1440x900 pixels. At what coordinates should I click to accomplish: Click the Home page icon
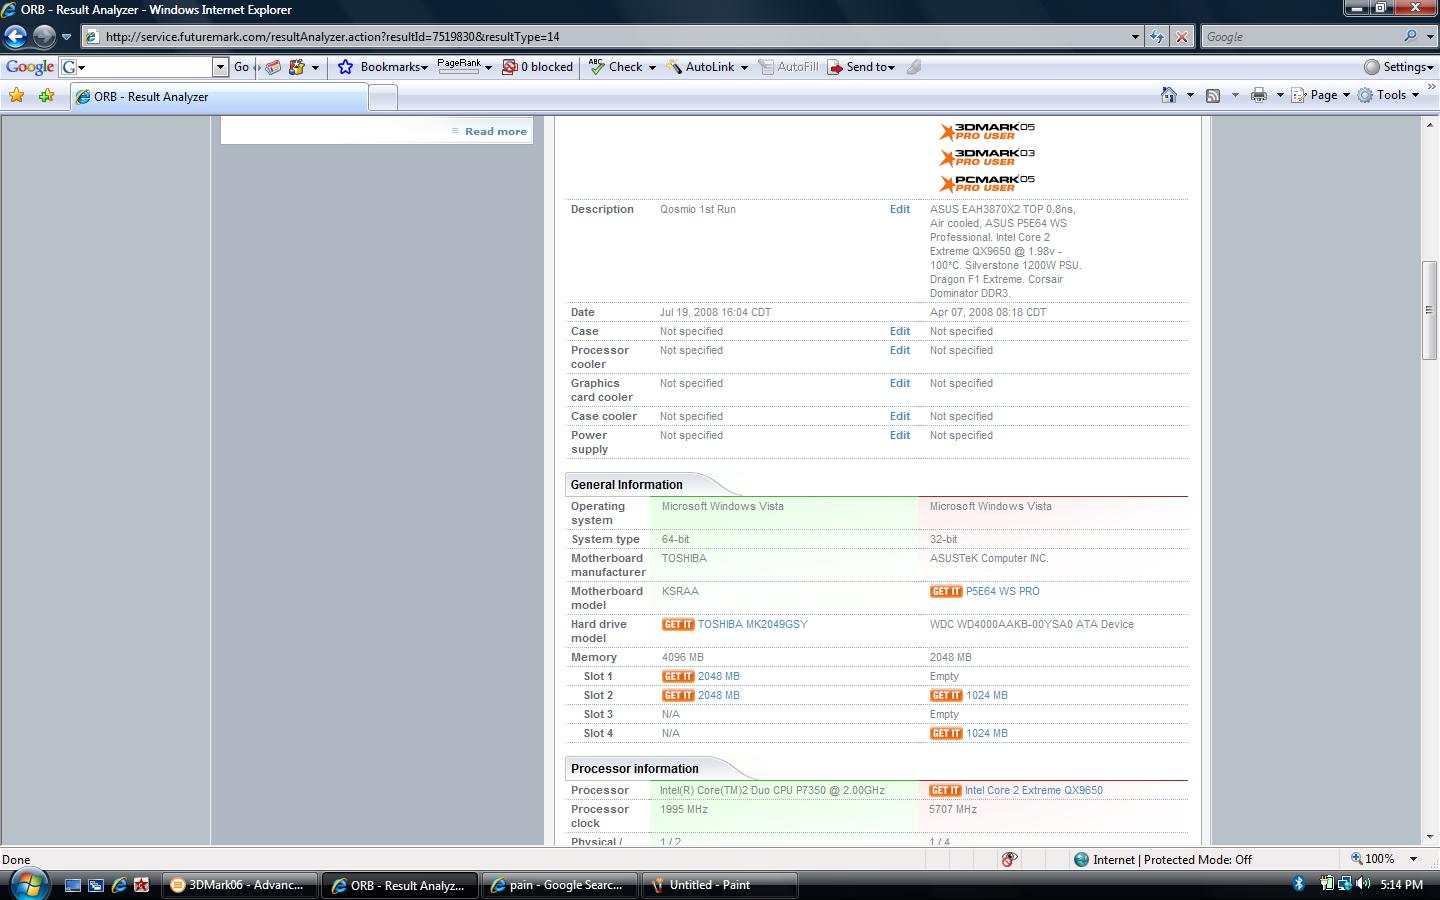click(x=1168, y=95)
